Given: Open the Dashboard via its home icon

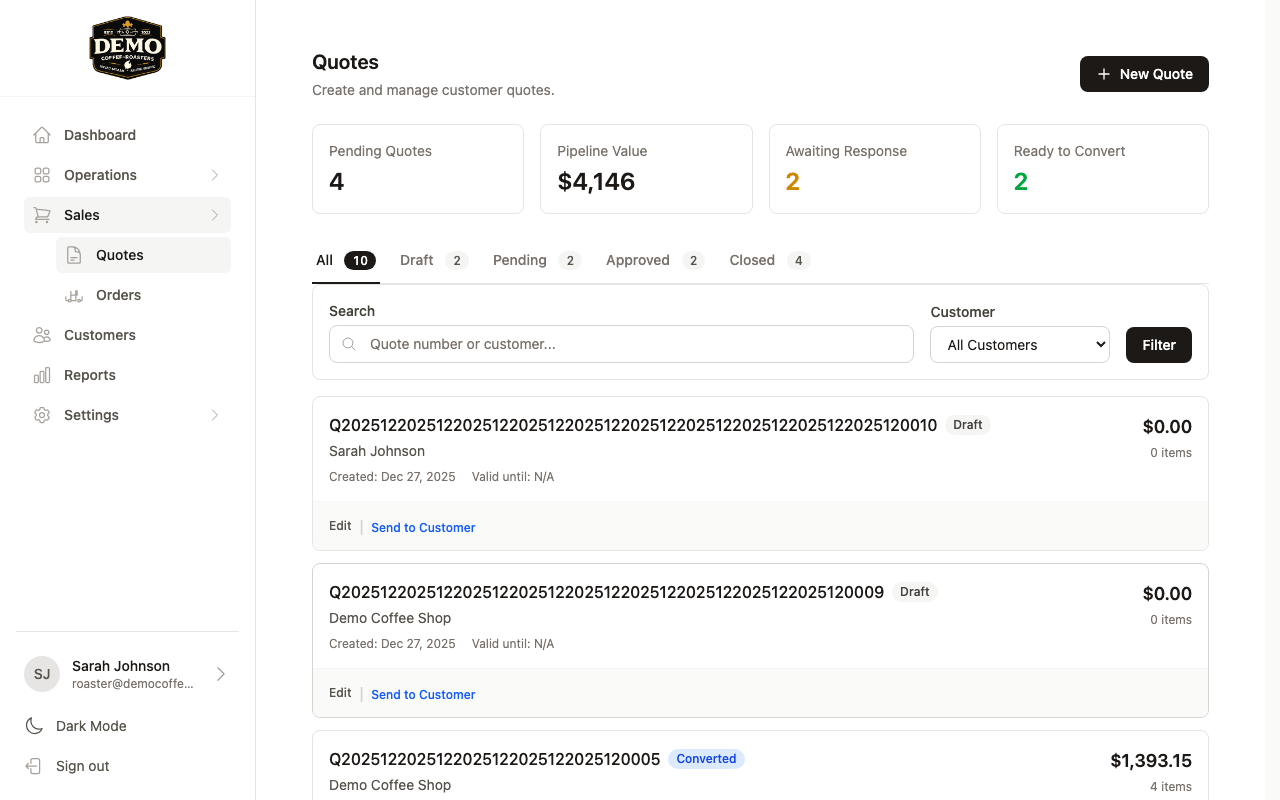Looking at the screenshot, I should [40, 135].
